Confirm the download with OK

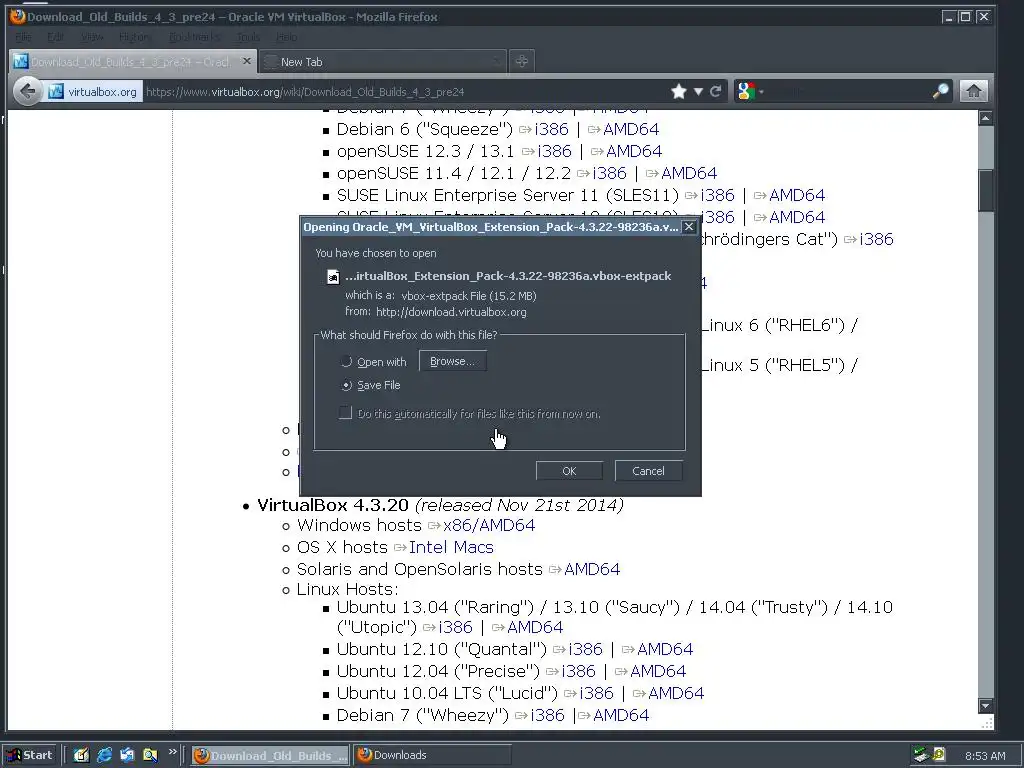(x=569, y=471)
